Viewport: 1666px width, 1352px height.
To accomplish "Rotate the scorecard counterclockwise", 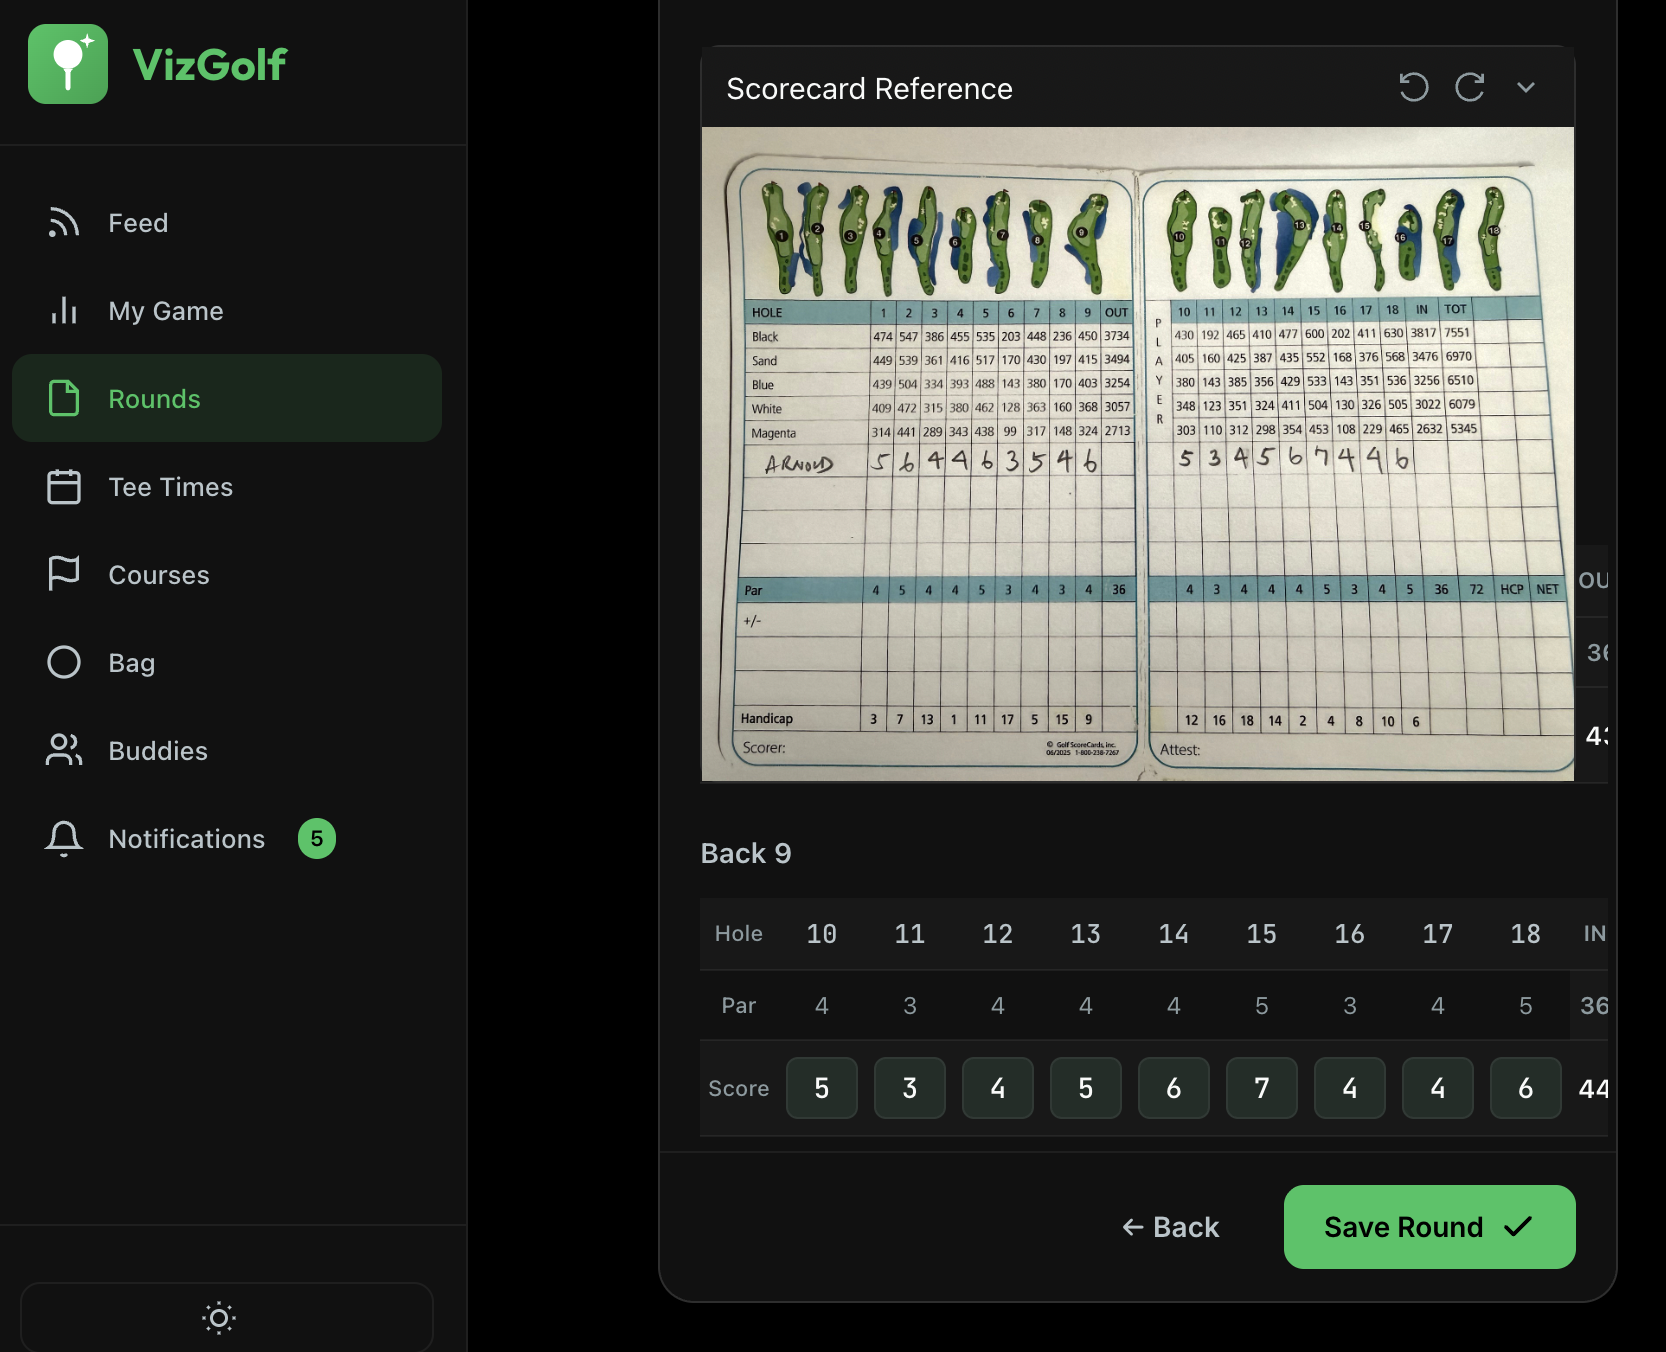I will (x=1413, y=88).
